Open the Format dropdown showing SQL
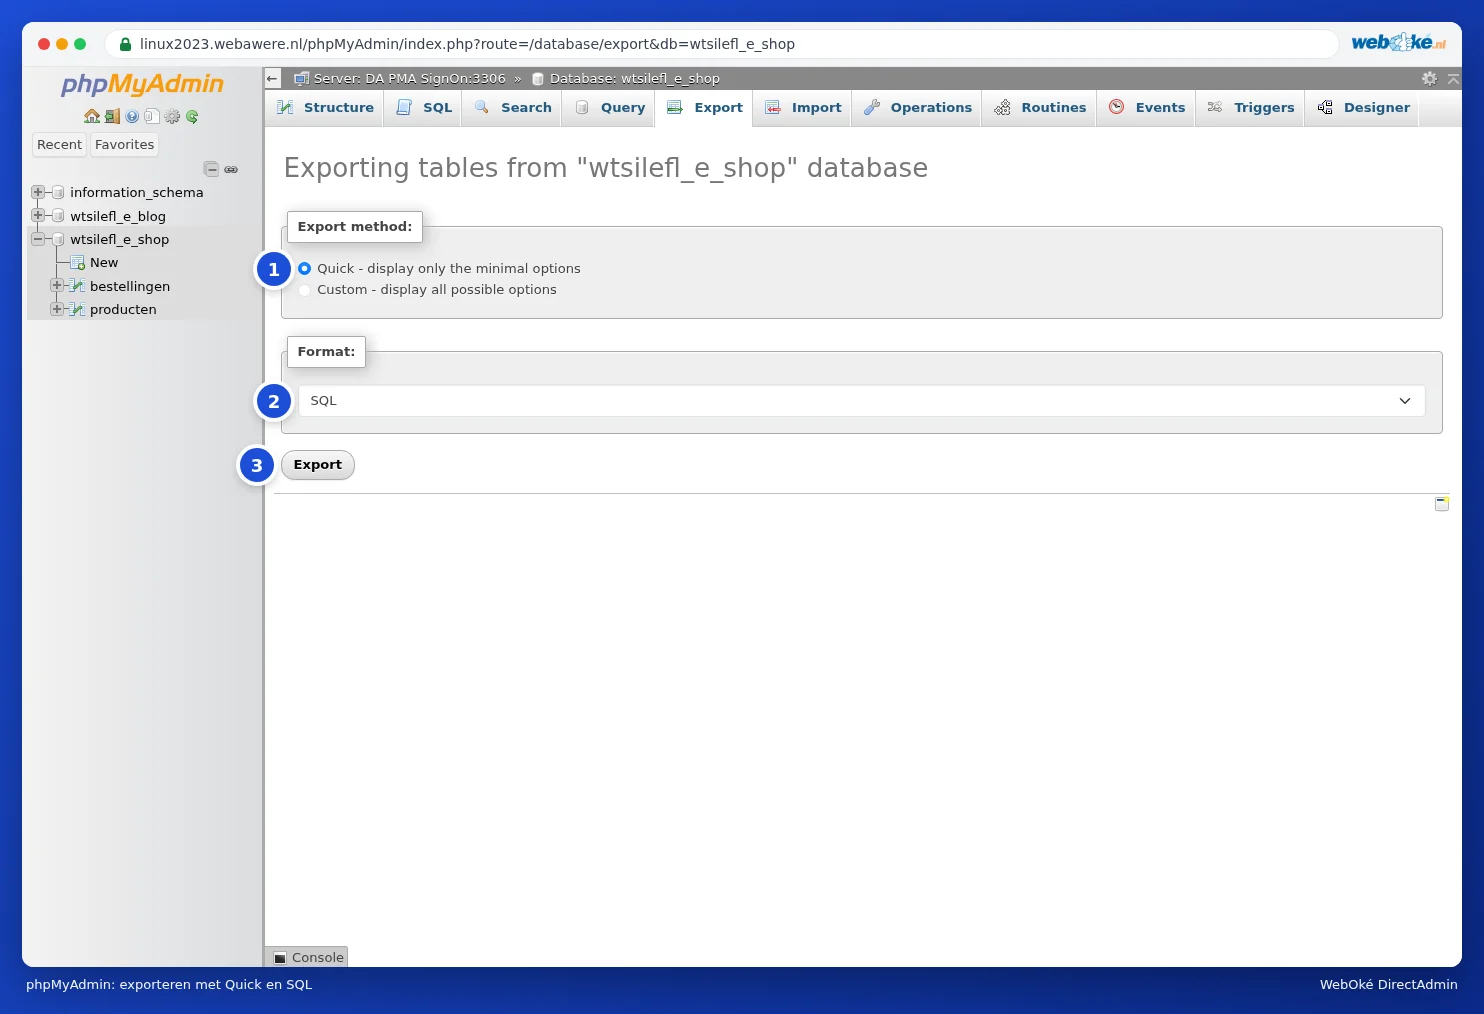This screenshot has height=1014, width=1484. click(x=862, y=401)
